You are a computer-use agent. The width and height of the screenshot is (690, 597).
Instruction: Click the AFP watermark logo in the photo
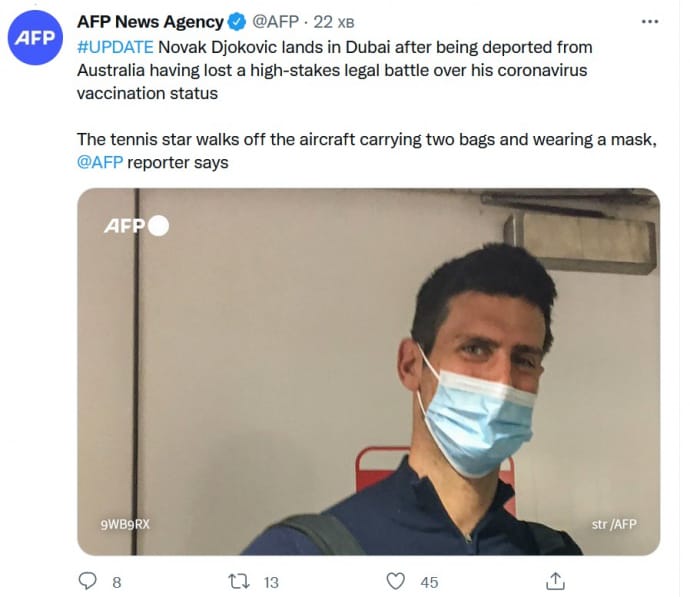click(136, 225)
